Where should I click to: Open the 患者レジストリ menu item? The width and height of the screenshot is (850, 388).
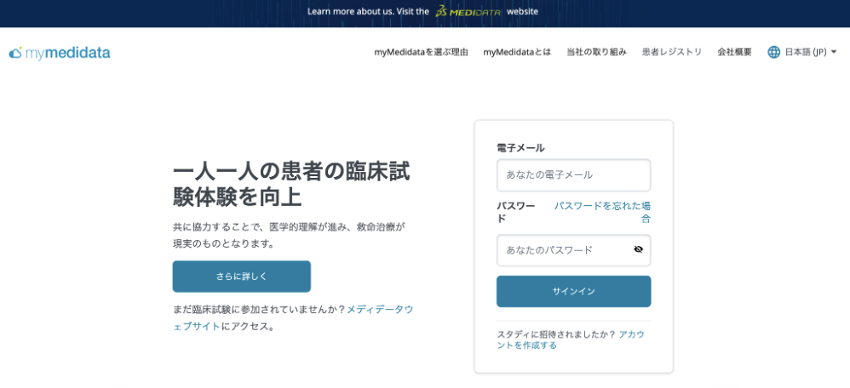(x=672, y=52)
